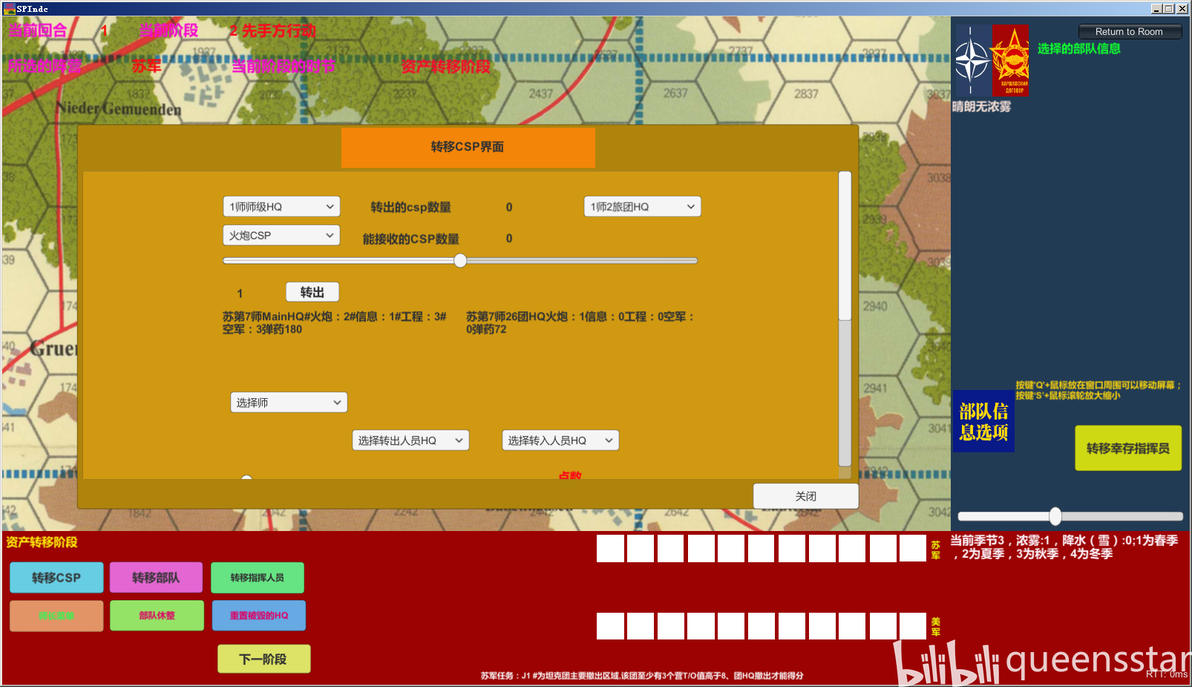Click the 部队休整 light green button
The width and height of the screenshot is (1192, 687).
(157, 616)
